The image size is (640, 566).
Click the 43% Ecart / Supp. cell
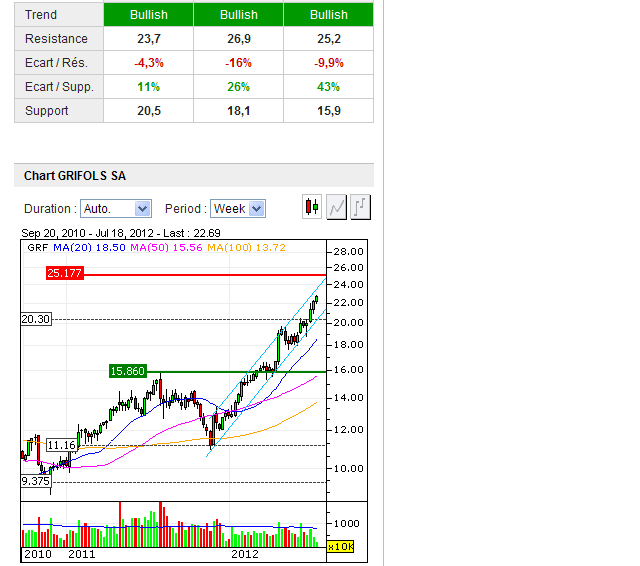click(x=329, y=87)
